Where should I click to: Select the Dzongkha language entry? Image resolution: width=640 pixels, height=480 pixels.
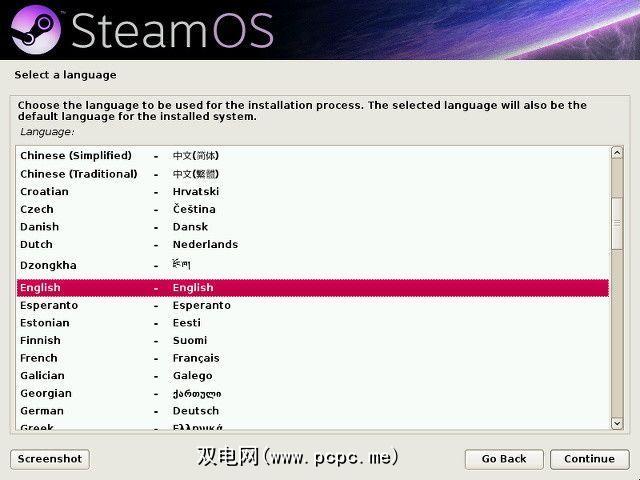click(x=313, y=265)
